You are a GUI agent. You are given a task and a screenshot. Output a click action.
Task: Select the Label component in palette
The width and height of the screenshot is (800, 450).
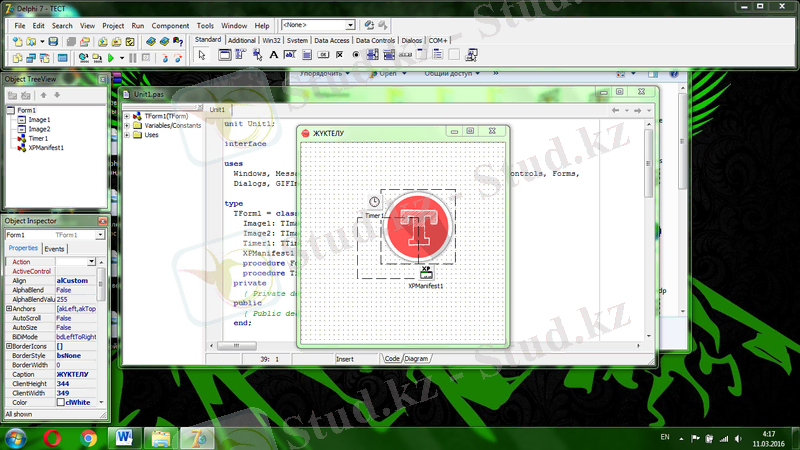point(273,55)
